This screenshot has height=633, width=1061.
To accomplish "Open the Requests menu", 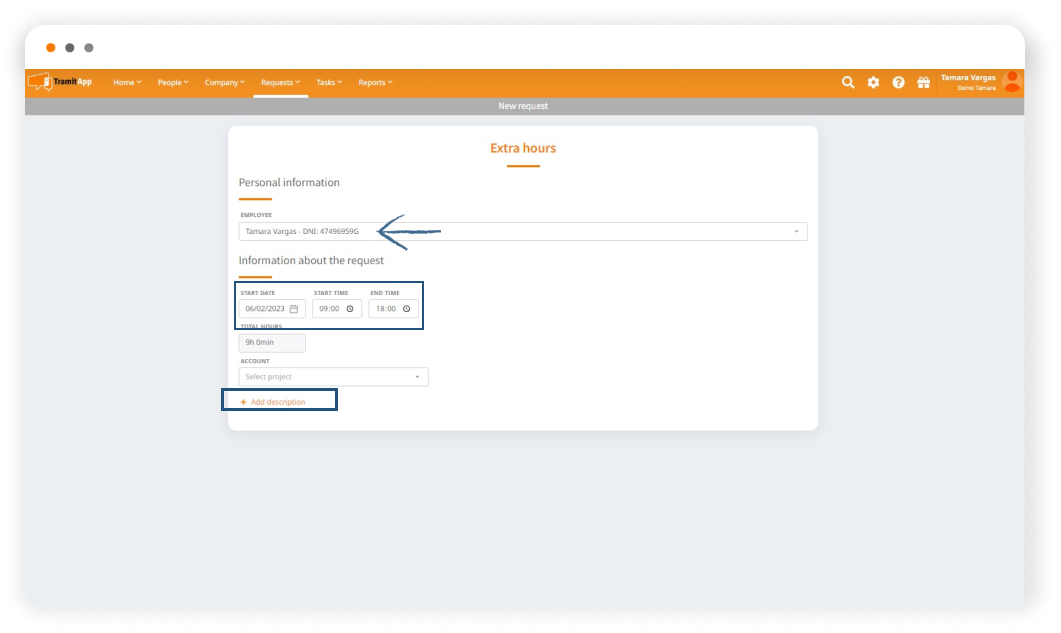I will click(x=280, y=82).
